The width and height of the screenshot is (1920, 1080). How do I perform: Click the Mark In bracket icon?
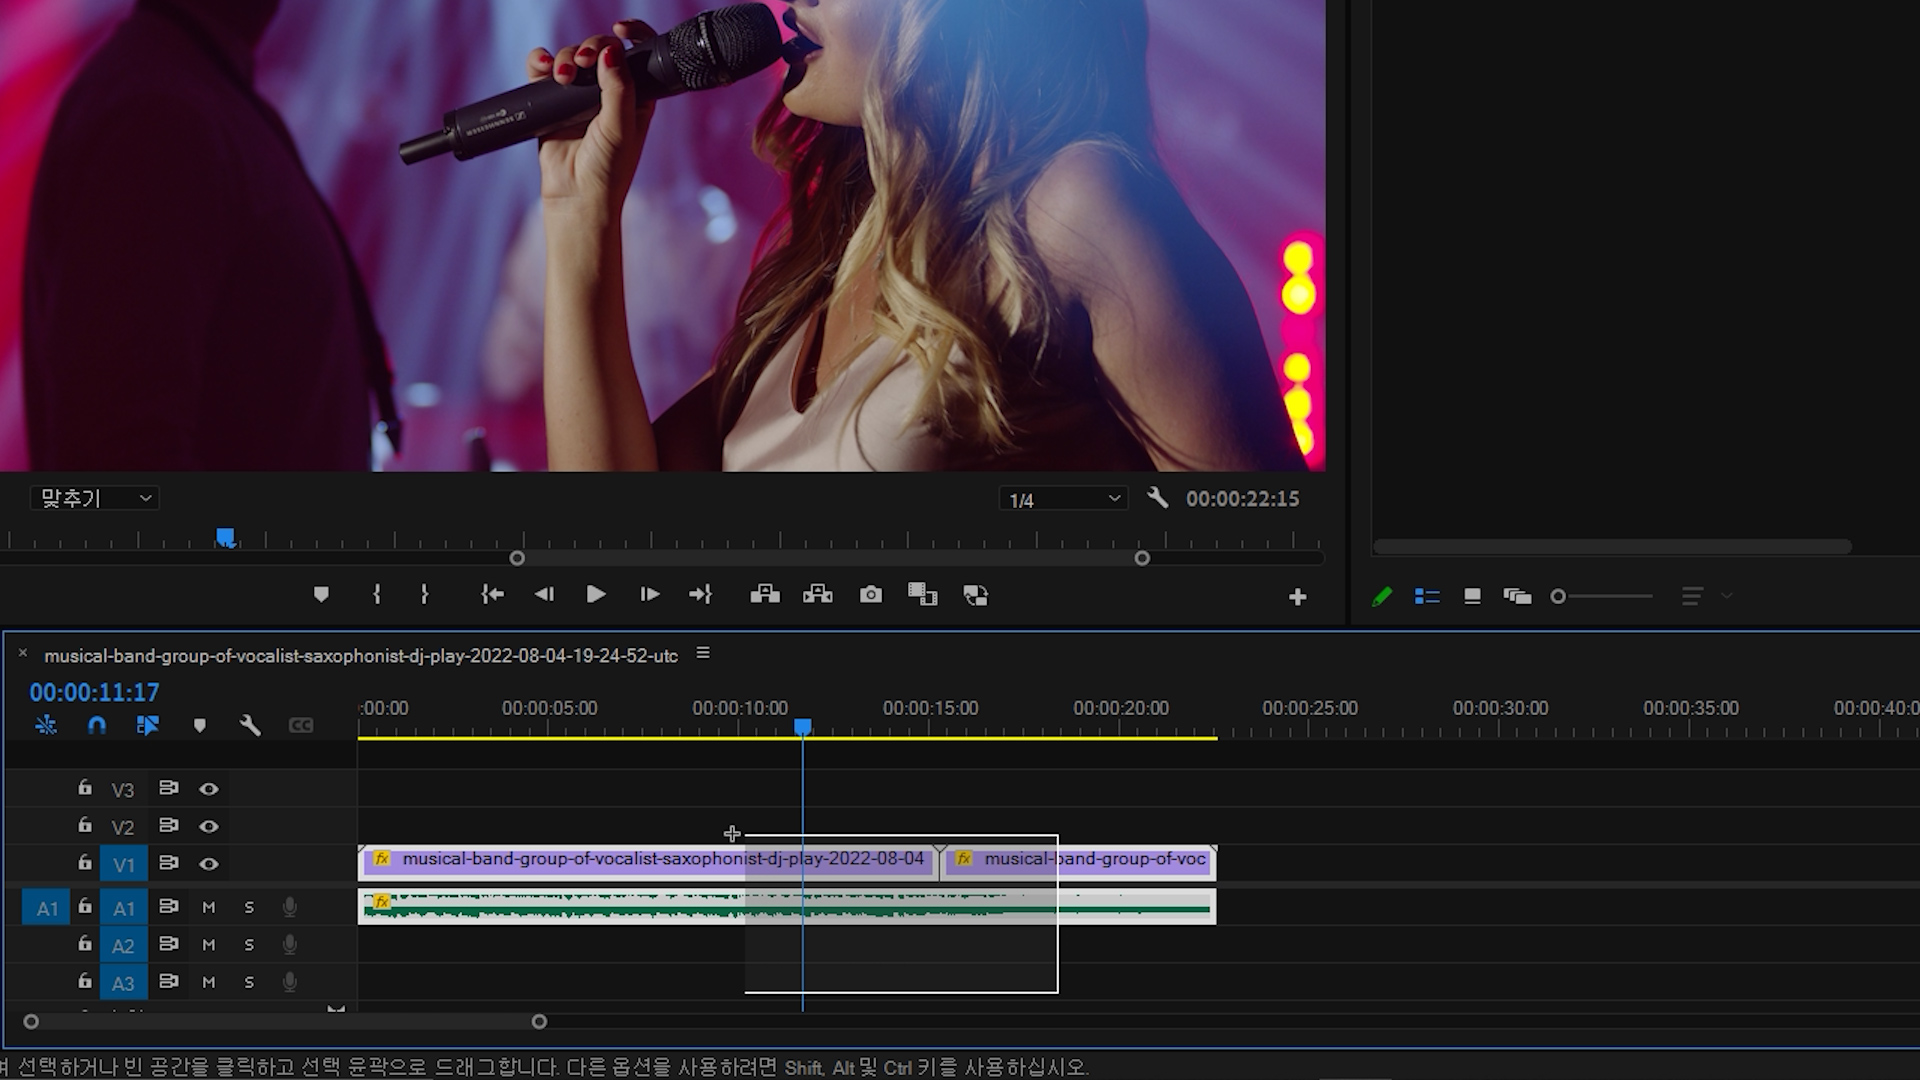pyautogui.click(x=376, y=595)
